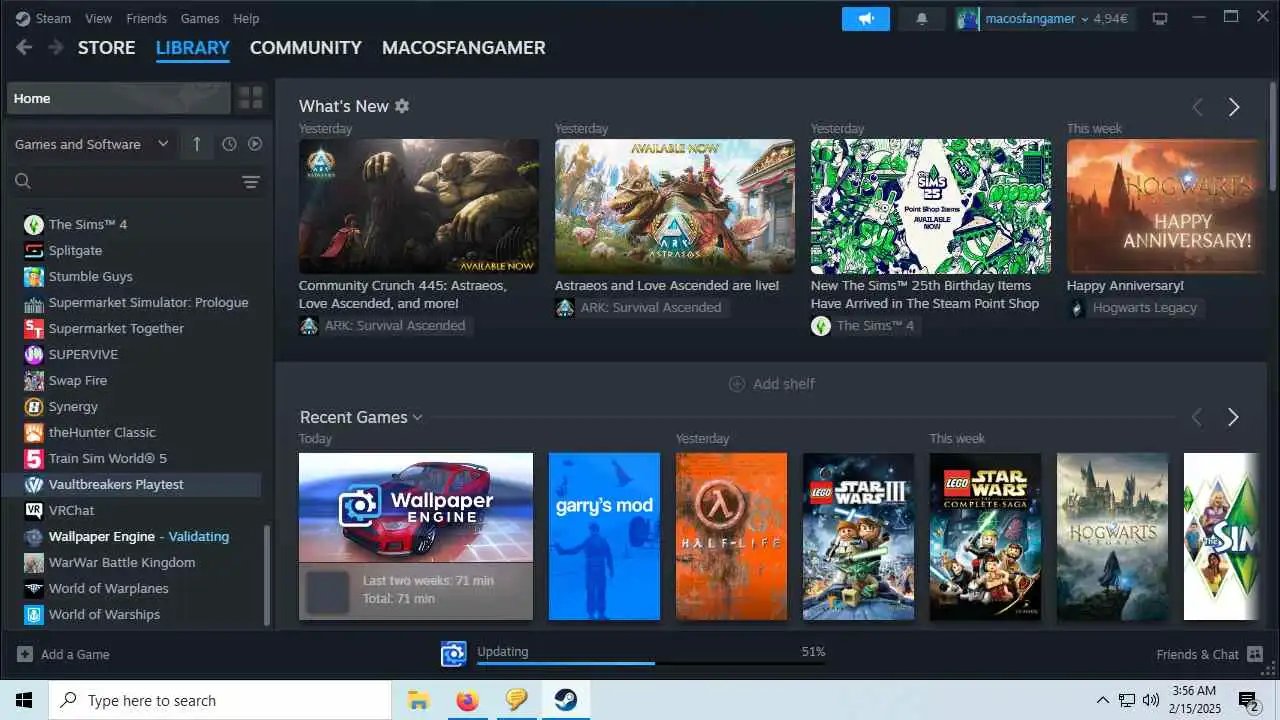This screenshot has height=720, width=1280.
Task: Click the Synergy game icon
Action: (x=34, y=406)
